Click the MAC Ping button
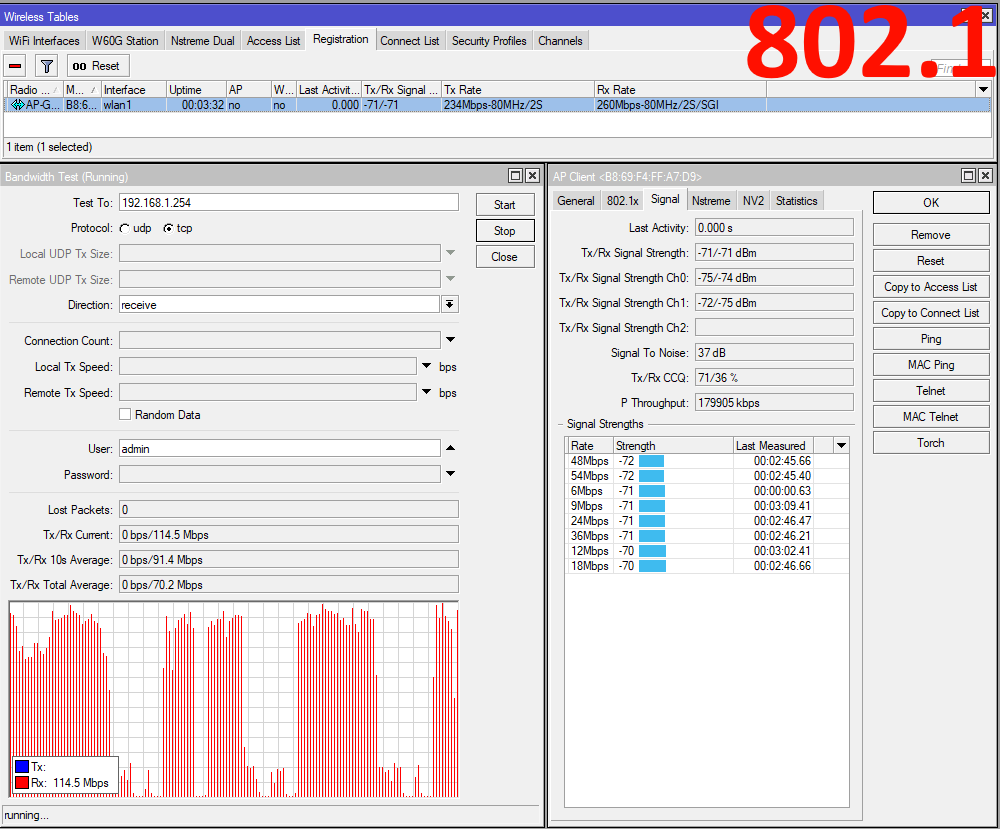 point(931,365)
